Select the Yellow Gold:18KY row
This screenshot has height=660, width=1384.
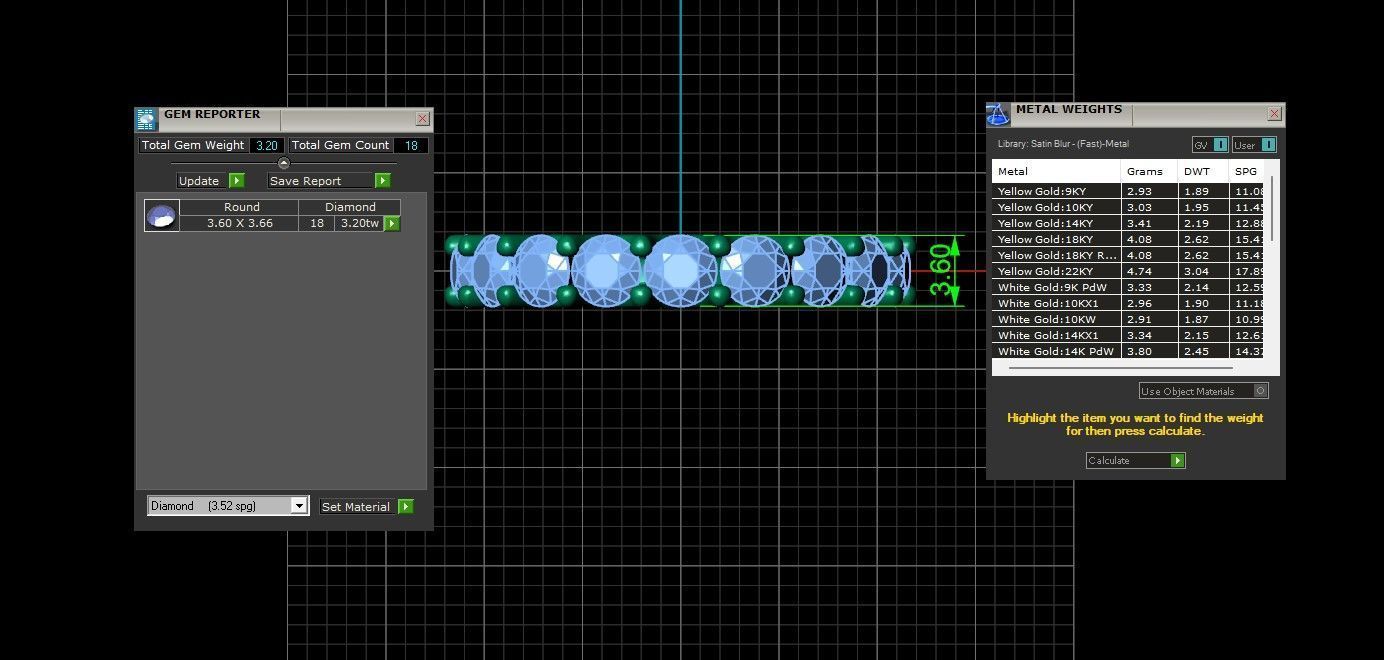click(x=1130, y=239)
